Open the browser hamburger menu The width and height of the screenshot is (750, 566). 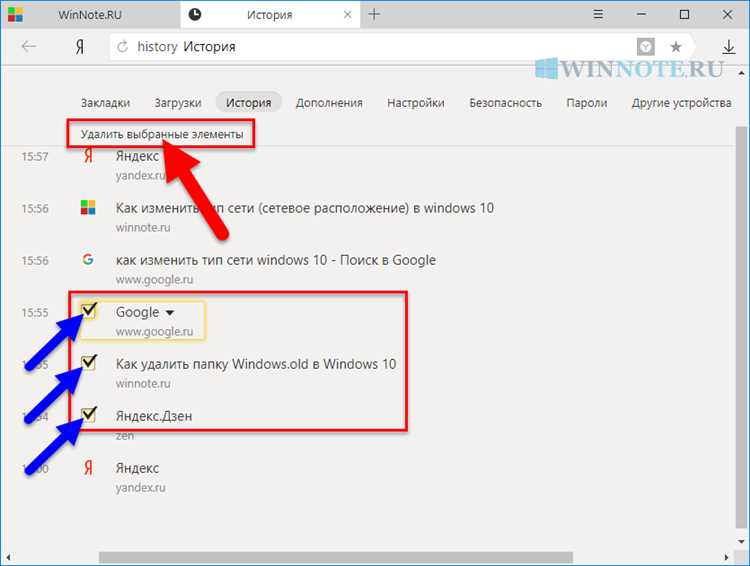pyautogui.click(x=596, y=15)
